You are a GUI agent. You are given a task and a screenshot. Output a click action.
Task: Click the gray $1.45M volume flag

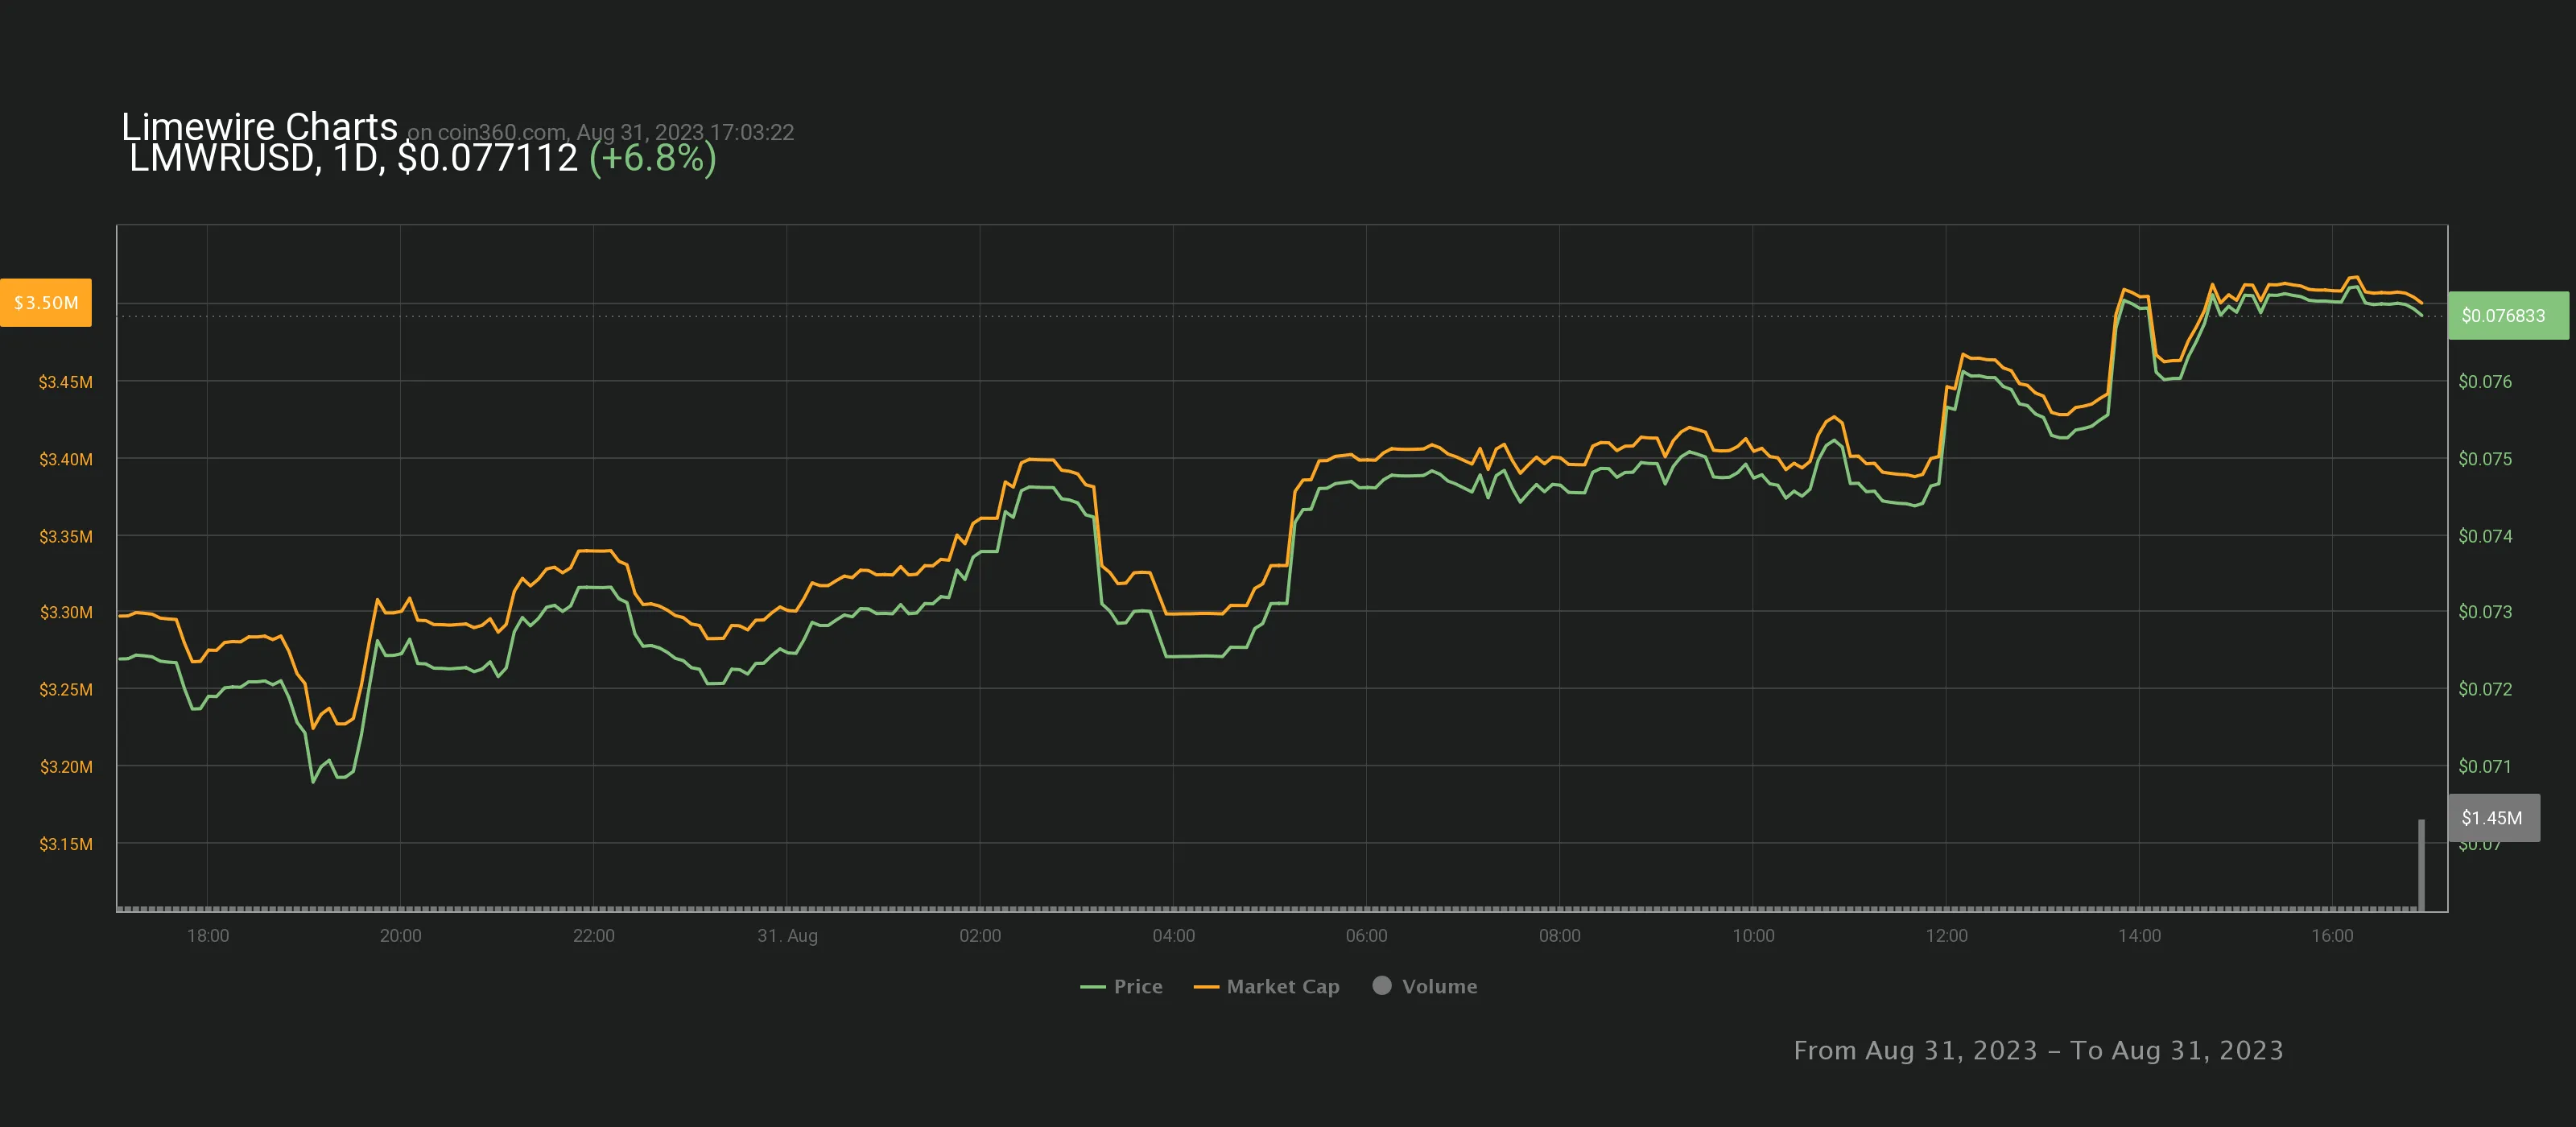2492,817
